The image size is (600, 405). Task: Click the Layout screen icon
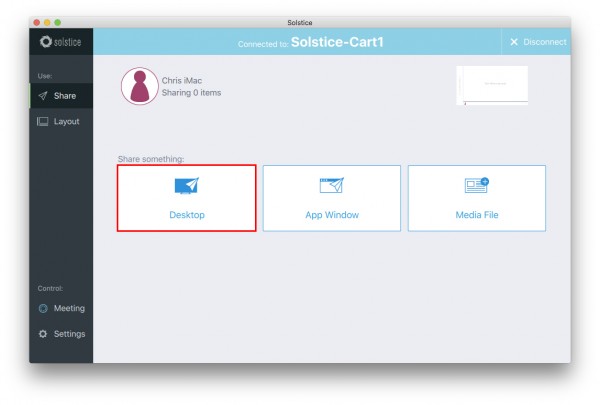[x=42, y=121]
